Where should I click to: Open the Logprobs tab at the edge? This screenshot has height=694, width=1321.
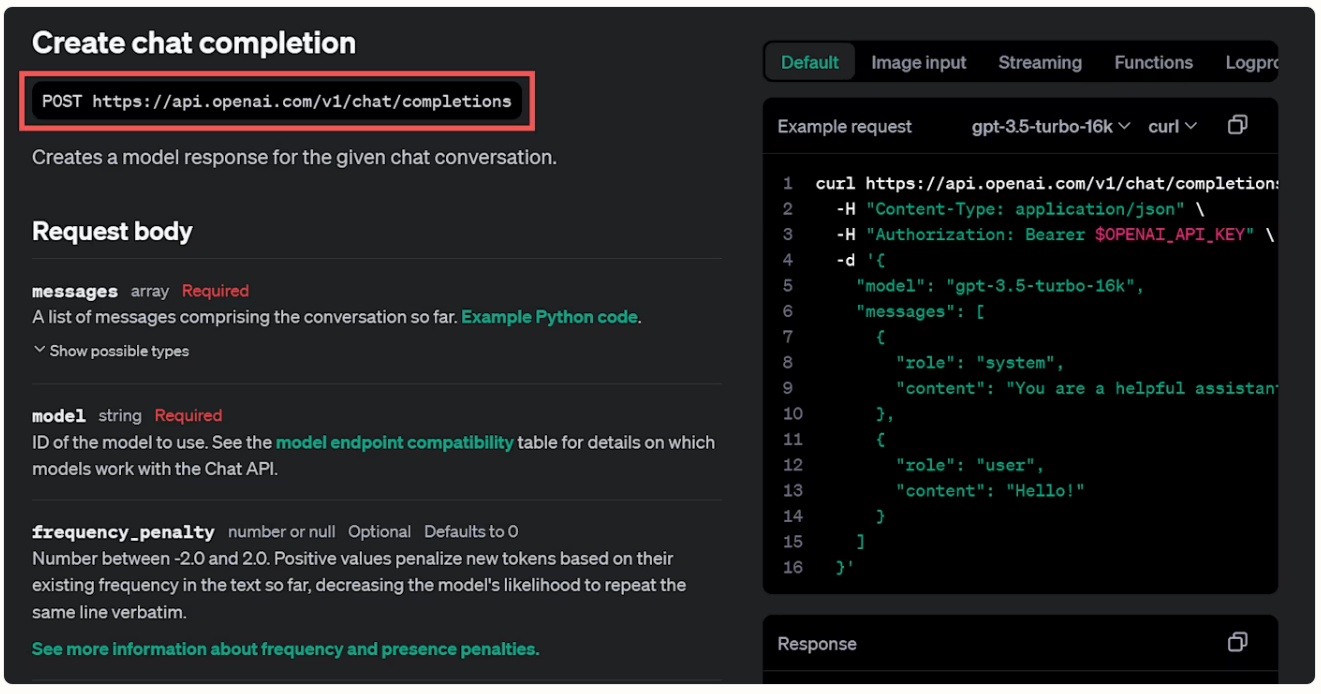tap(1252, 62)
